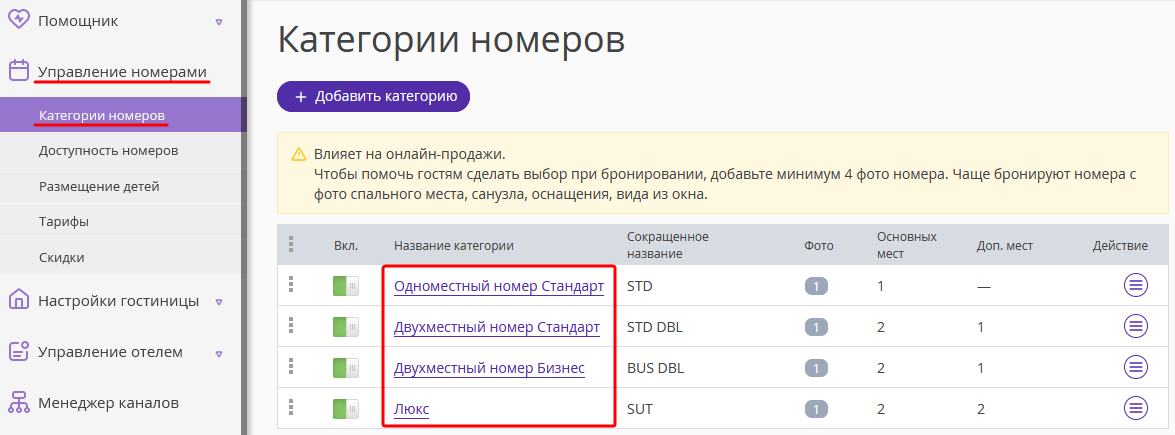Click the Настройки гостиницы house icon
Image resolution: width=1175 pixels, height=435 pixels.
coord(19,301)
